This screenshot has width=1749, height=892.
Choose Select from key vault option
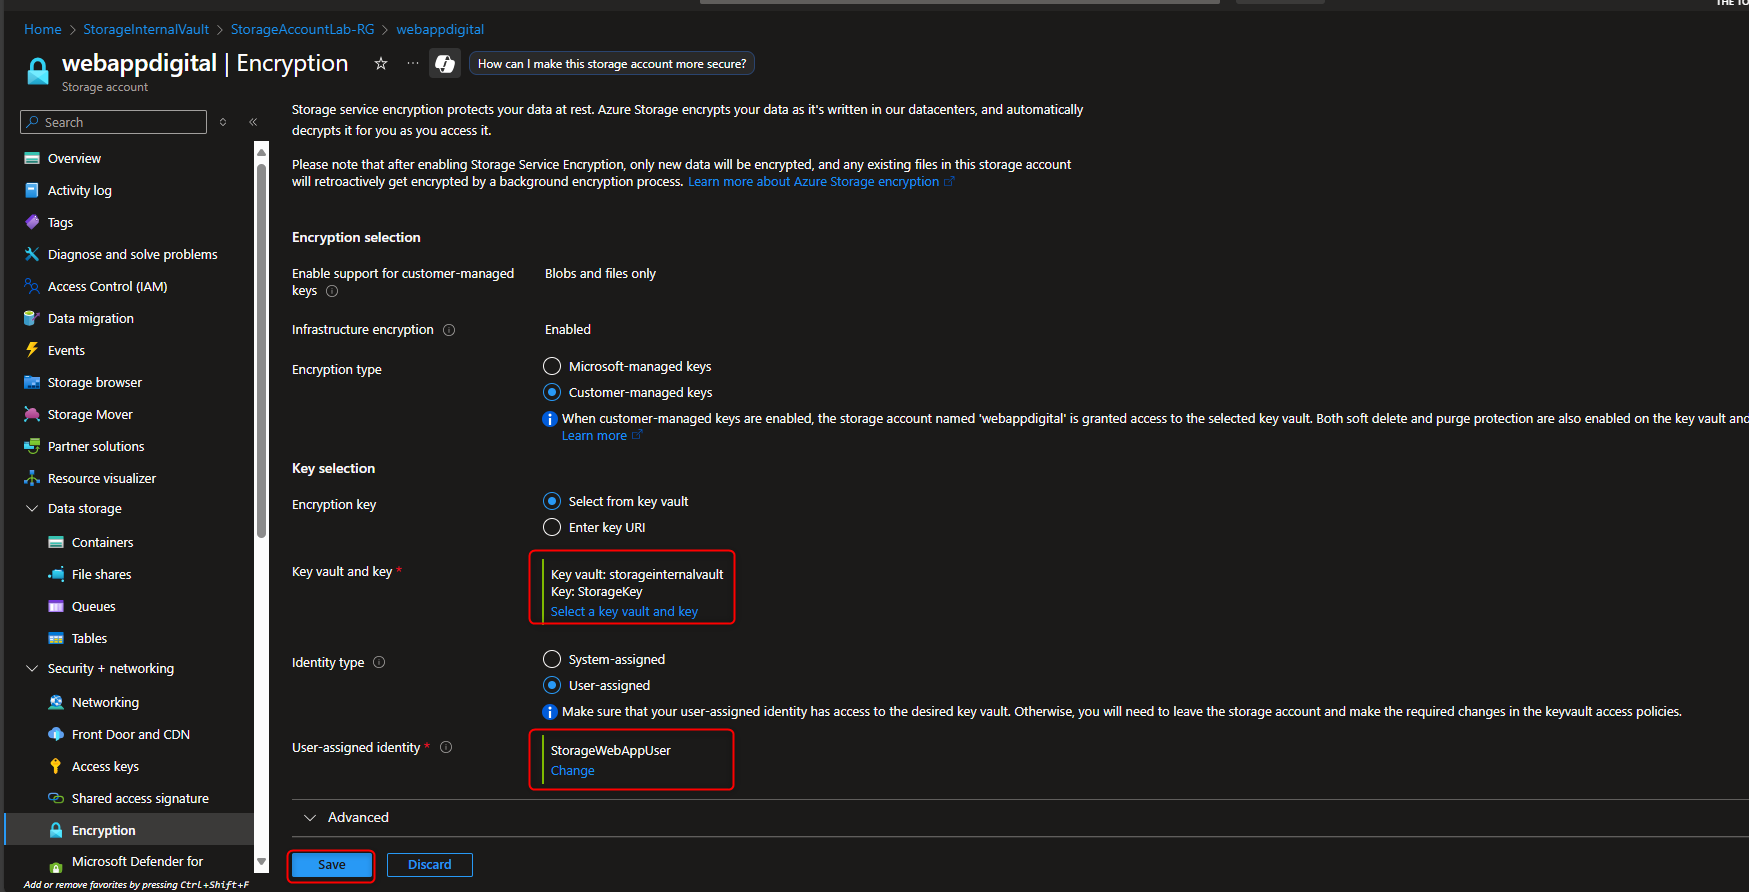pyautogui.click(x=552, y=501)
